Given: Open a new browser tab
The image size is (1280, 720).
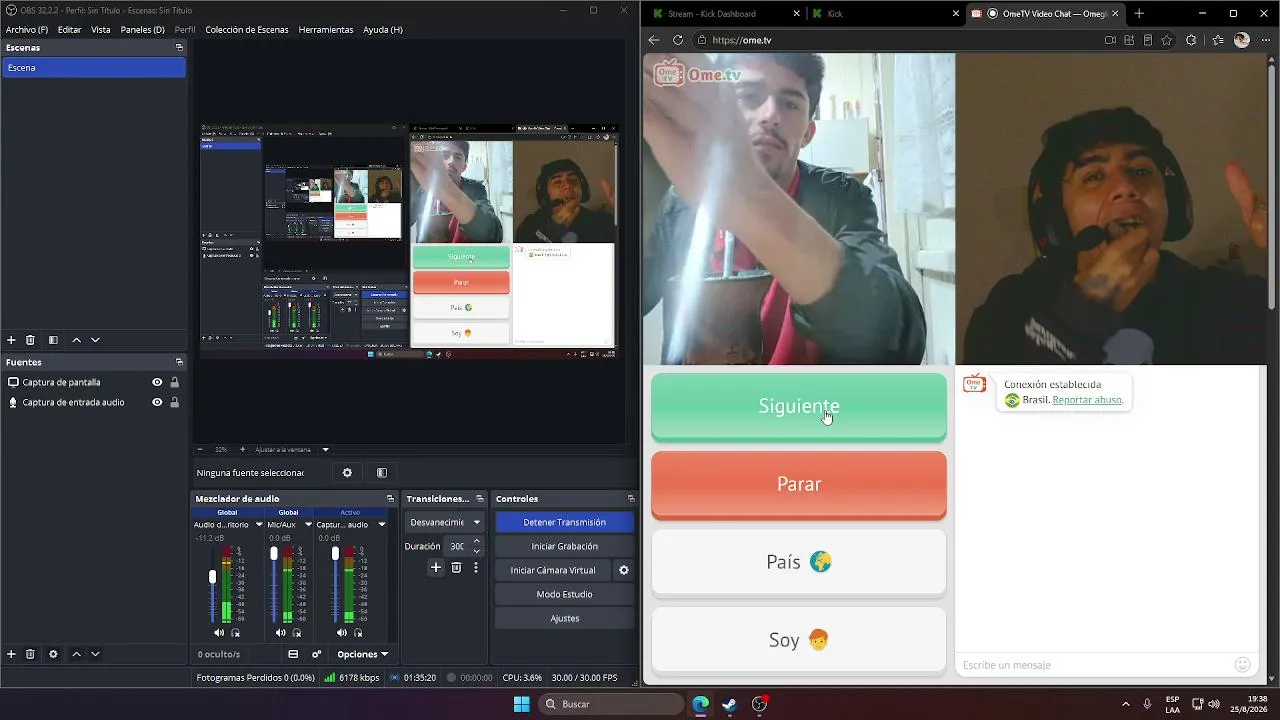Looking at the screenshot, I should point(1139,13).
